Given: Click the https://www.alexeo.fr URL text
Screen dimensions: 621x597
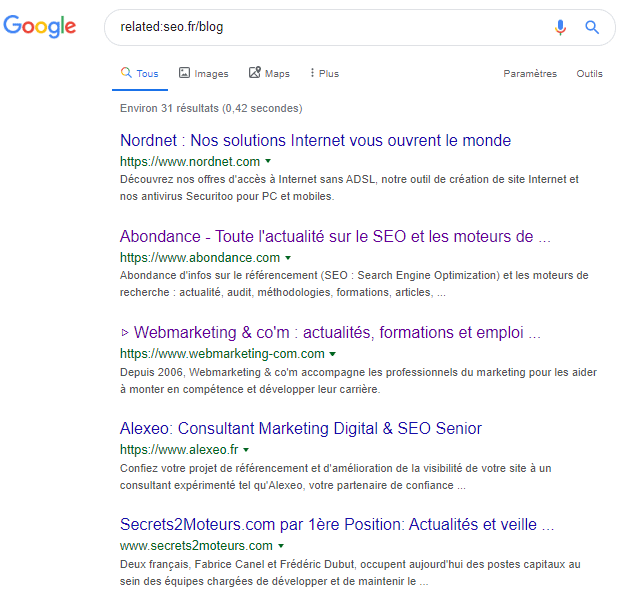Looking at the screenshot, I should [x=179, y=450].
